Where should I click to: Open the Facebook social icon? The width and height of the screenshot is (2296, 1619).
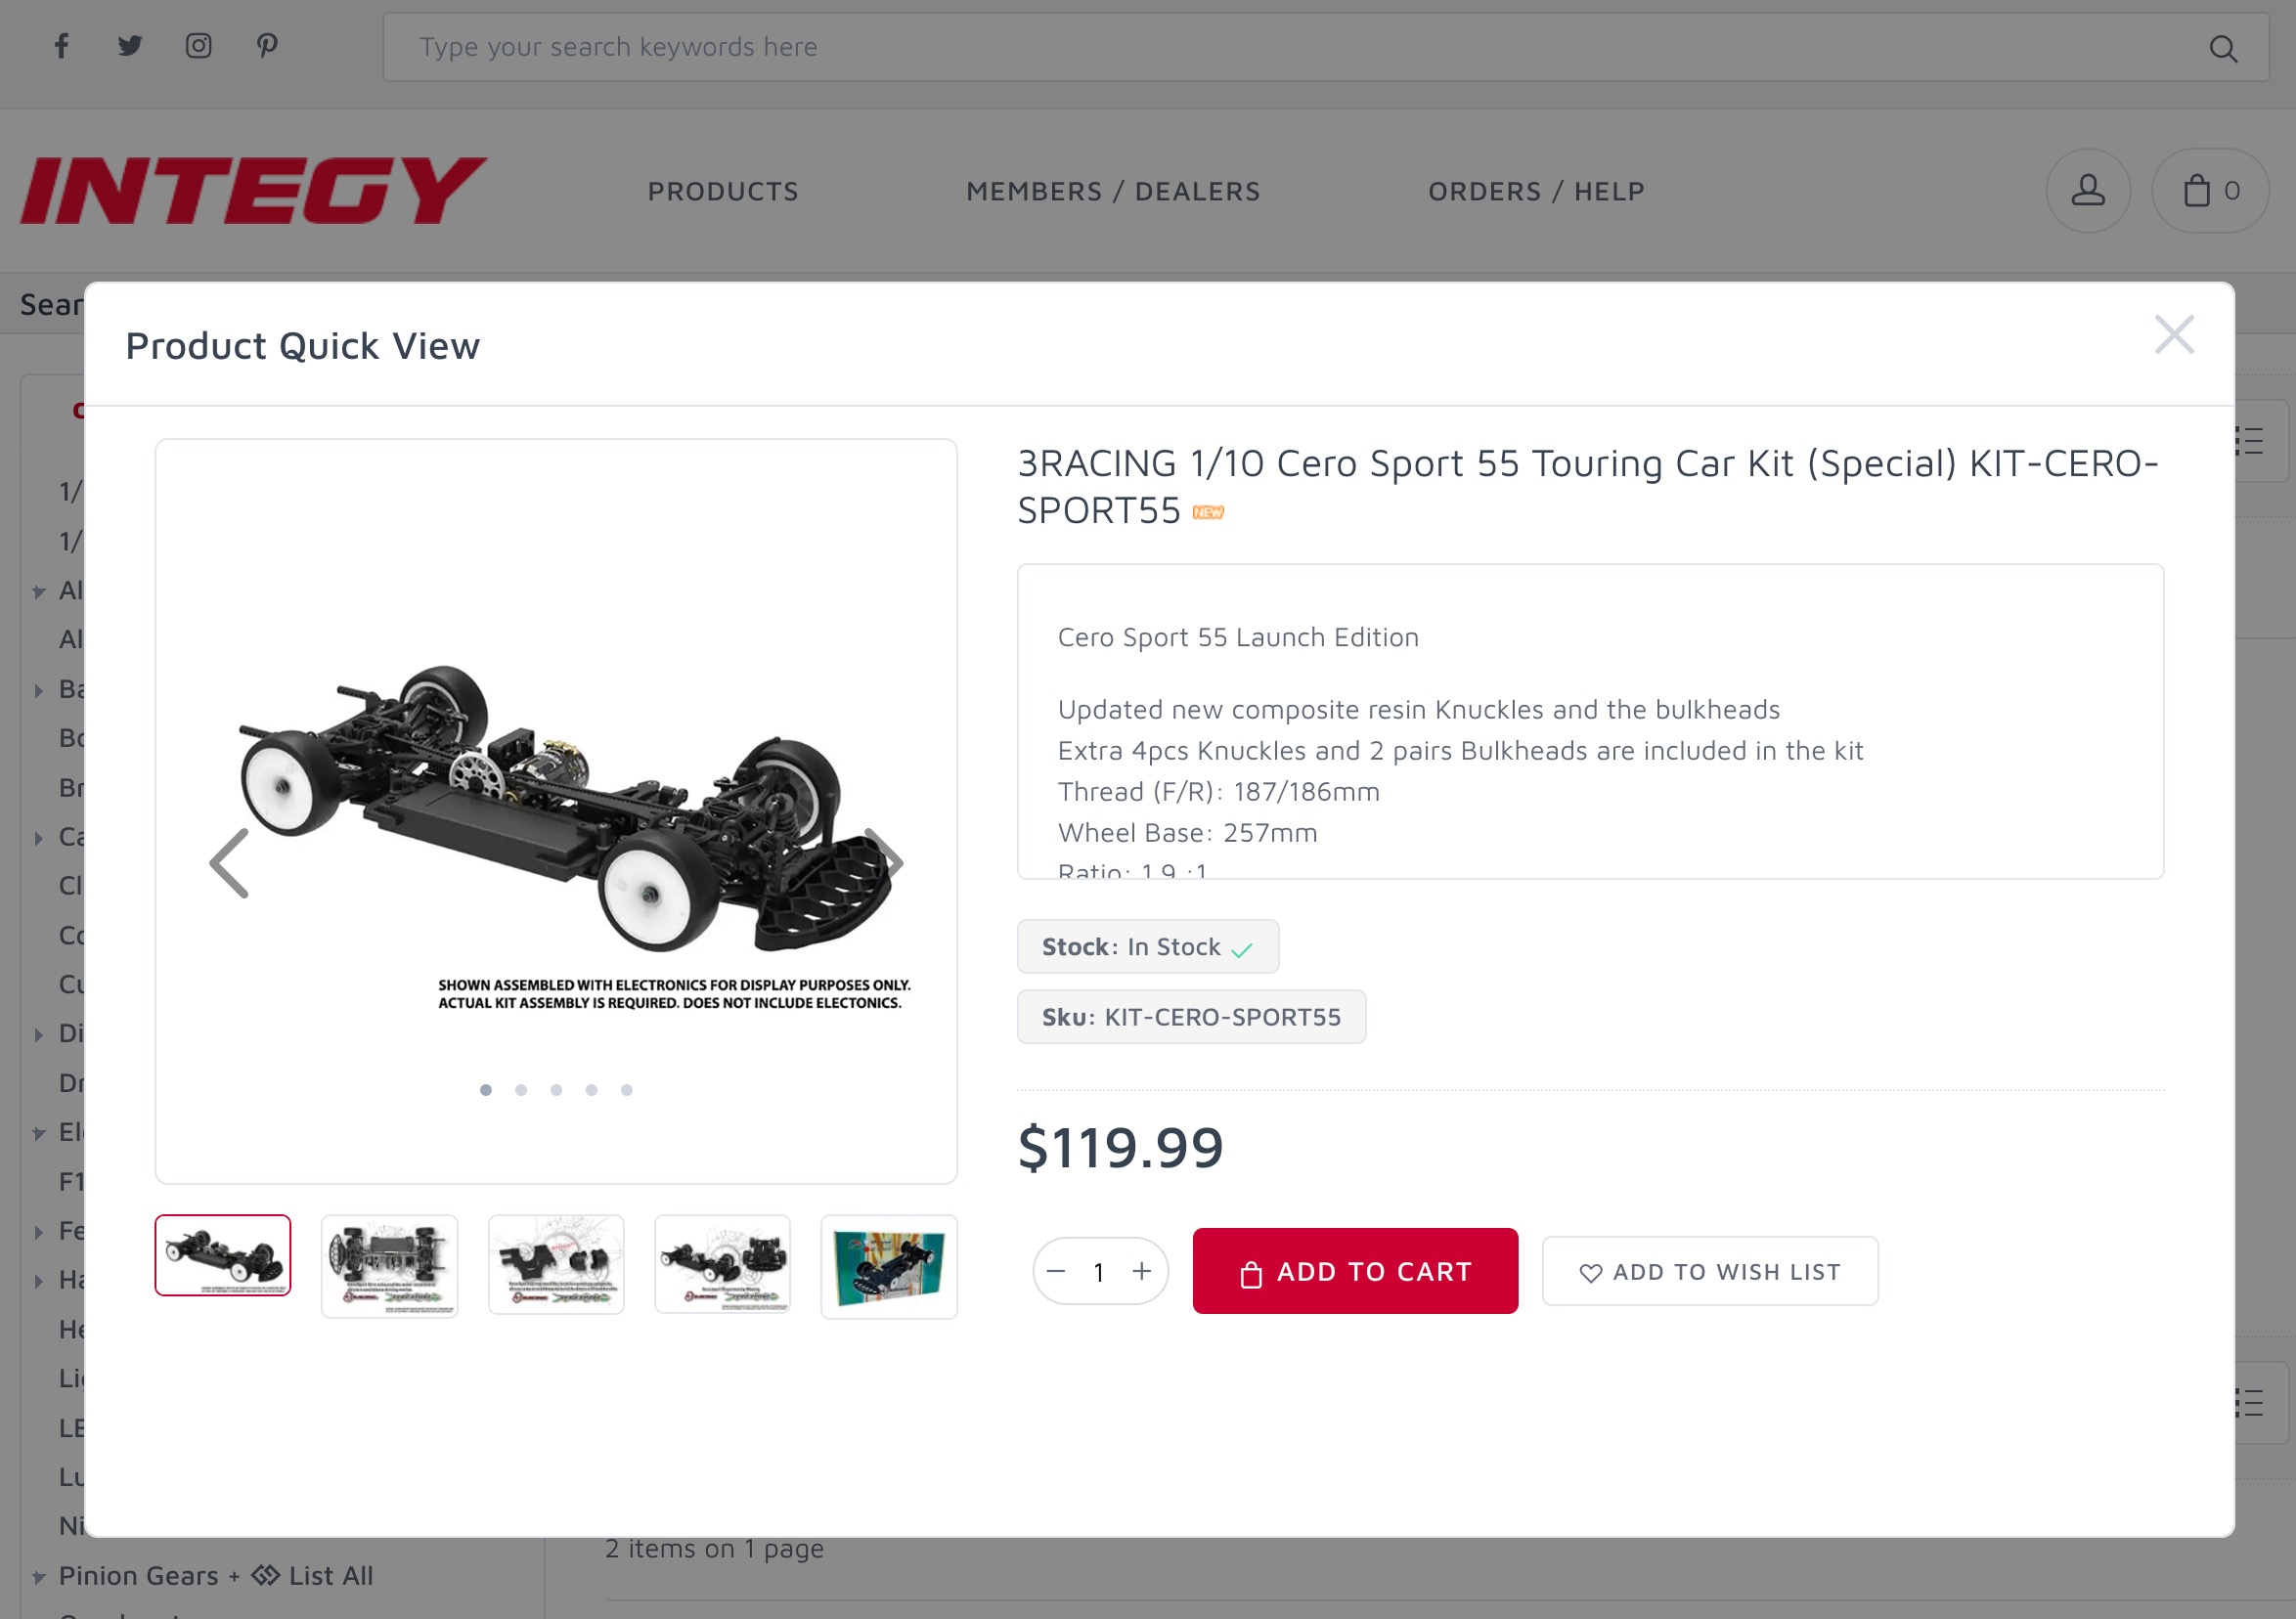pyautogui.click(x=62, y=46)
